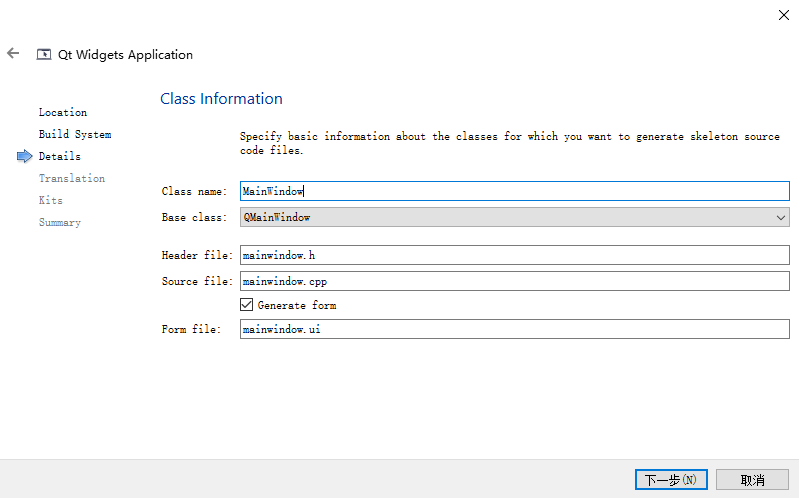
Task: Click the Source file text field
Action: coord(514,281)
